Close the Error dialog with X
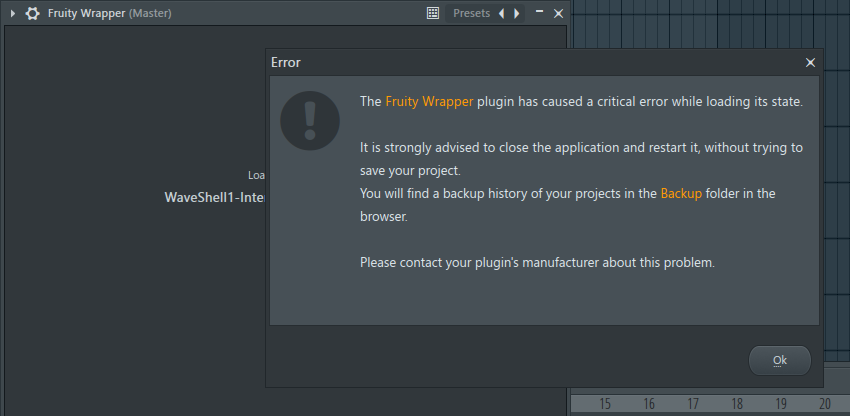 (x=810, y=63)
